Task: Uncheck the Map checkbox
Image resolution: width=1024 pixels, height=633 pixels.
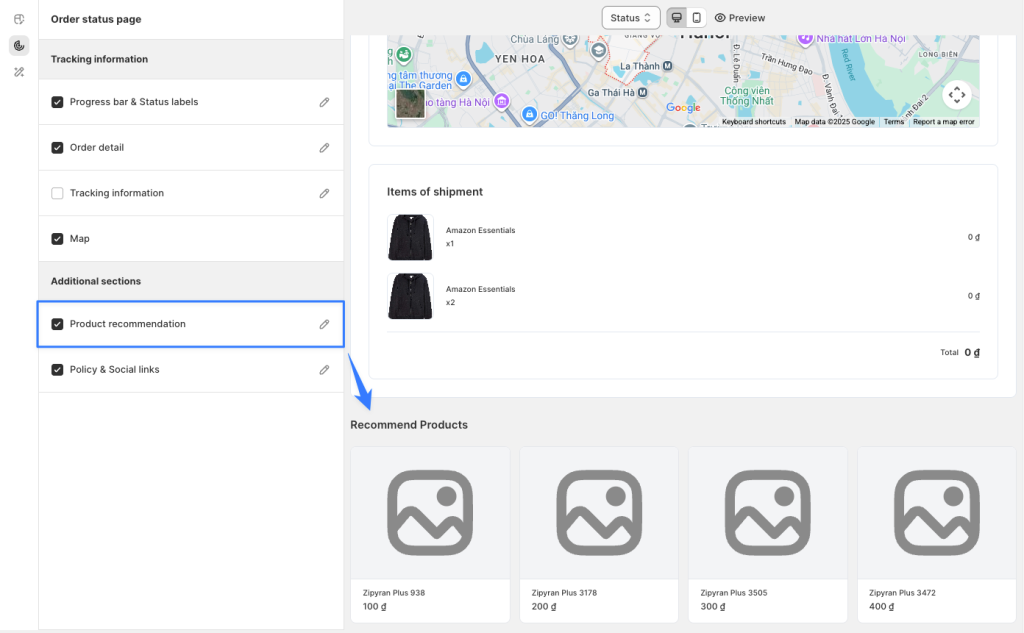Action: click(x=57, y=239)
